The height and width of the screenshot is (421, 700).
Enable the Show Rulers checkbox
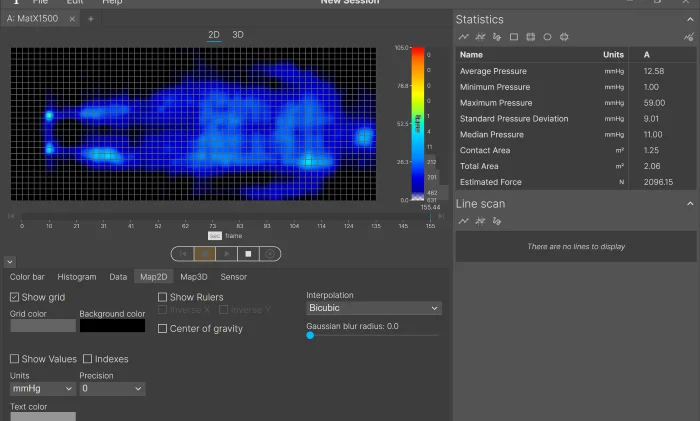click(x=163, y=297)
